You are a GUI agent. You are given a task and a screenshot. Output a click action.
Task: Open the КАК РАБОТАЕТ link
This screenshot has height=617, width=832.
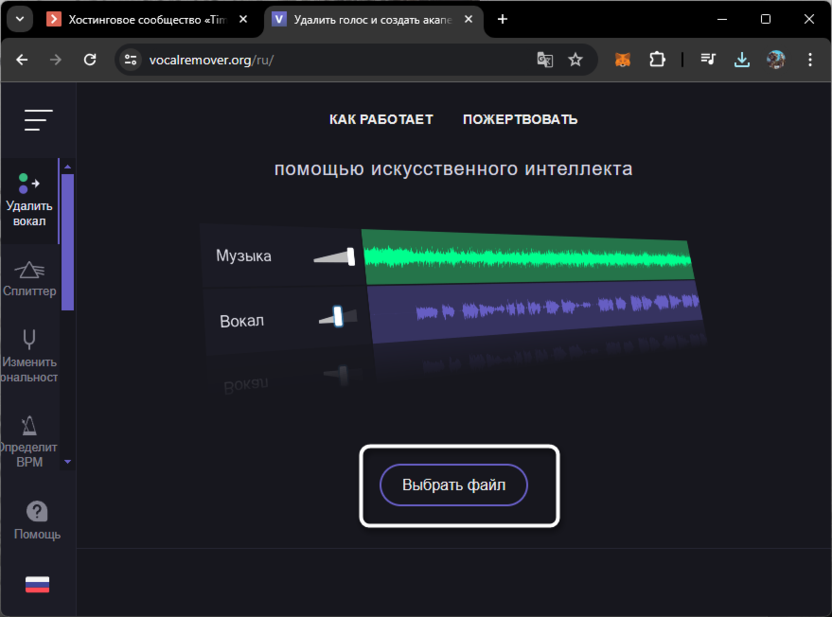tap(381, 119)
